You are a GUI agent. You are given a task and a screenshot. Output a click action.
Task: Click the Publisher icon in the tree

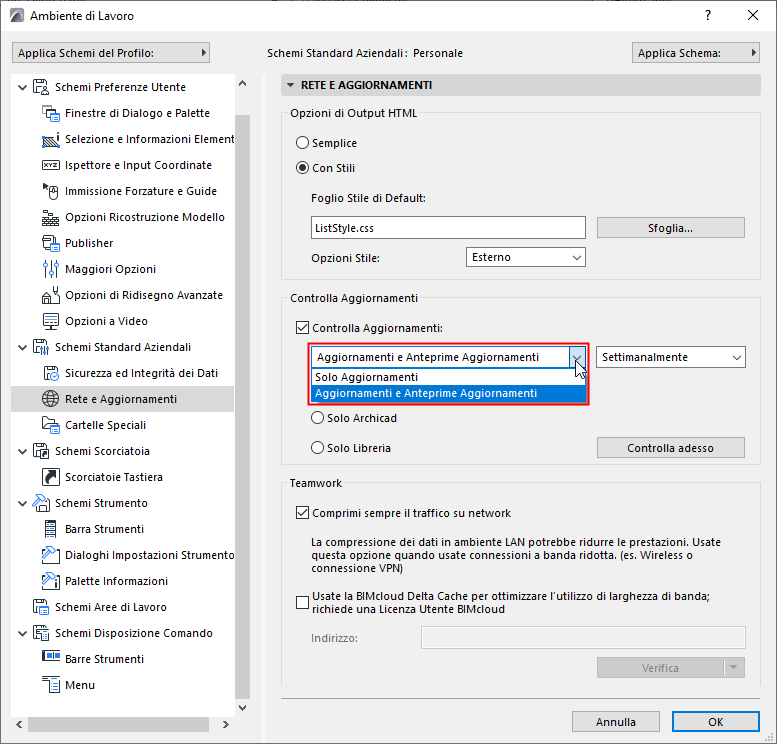pos(51,243)
